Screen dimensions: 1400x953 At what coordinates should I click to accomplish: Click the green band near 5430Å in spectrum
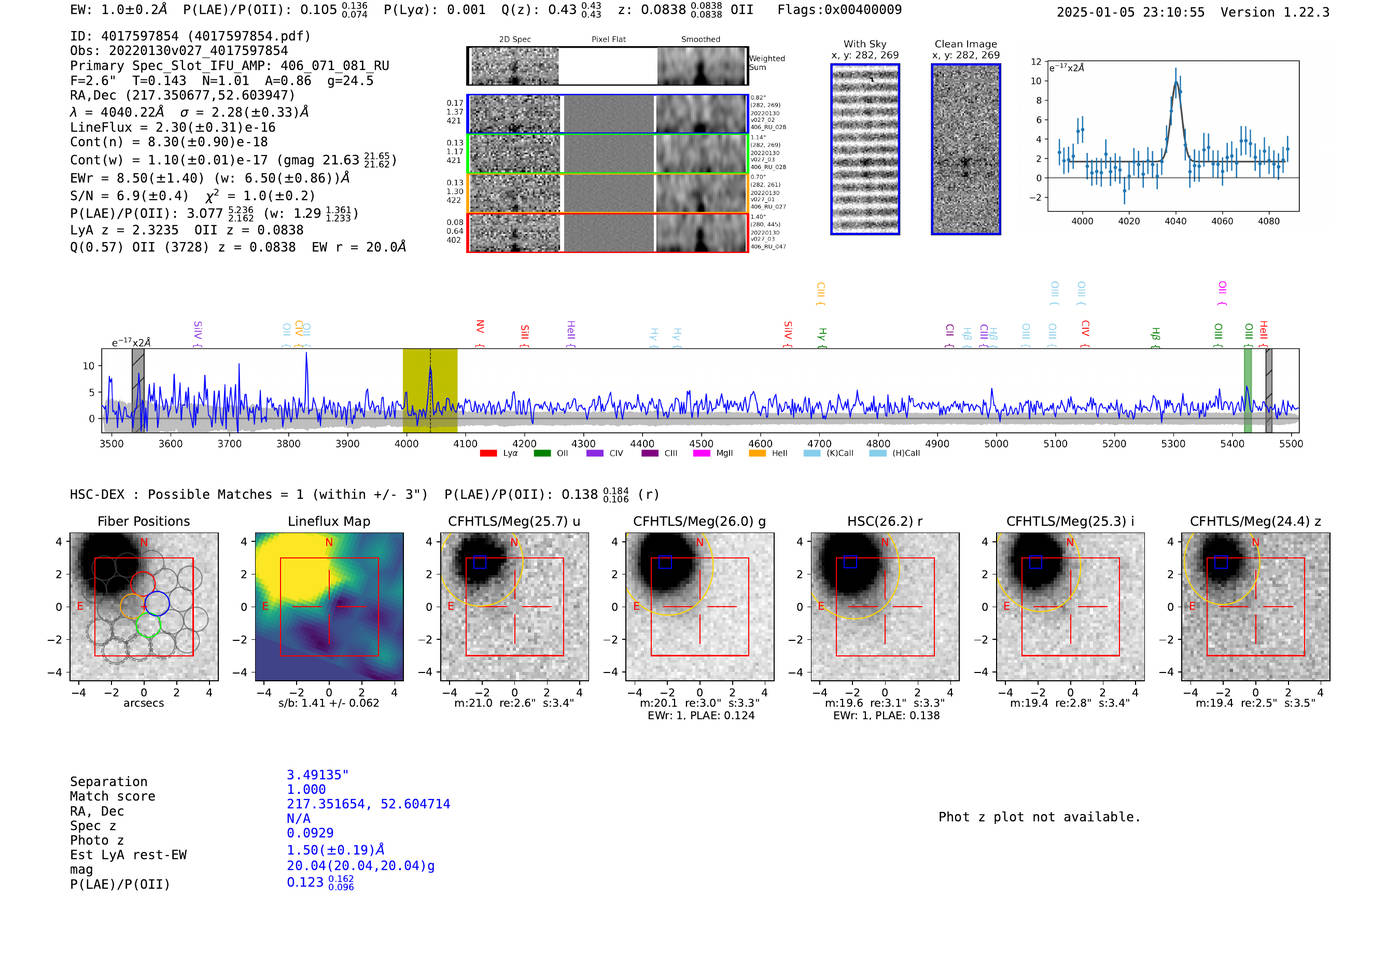(1248, 390)
